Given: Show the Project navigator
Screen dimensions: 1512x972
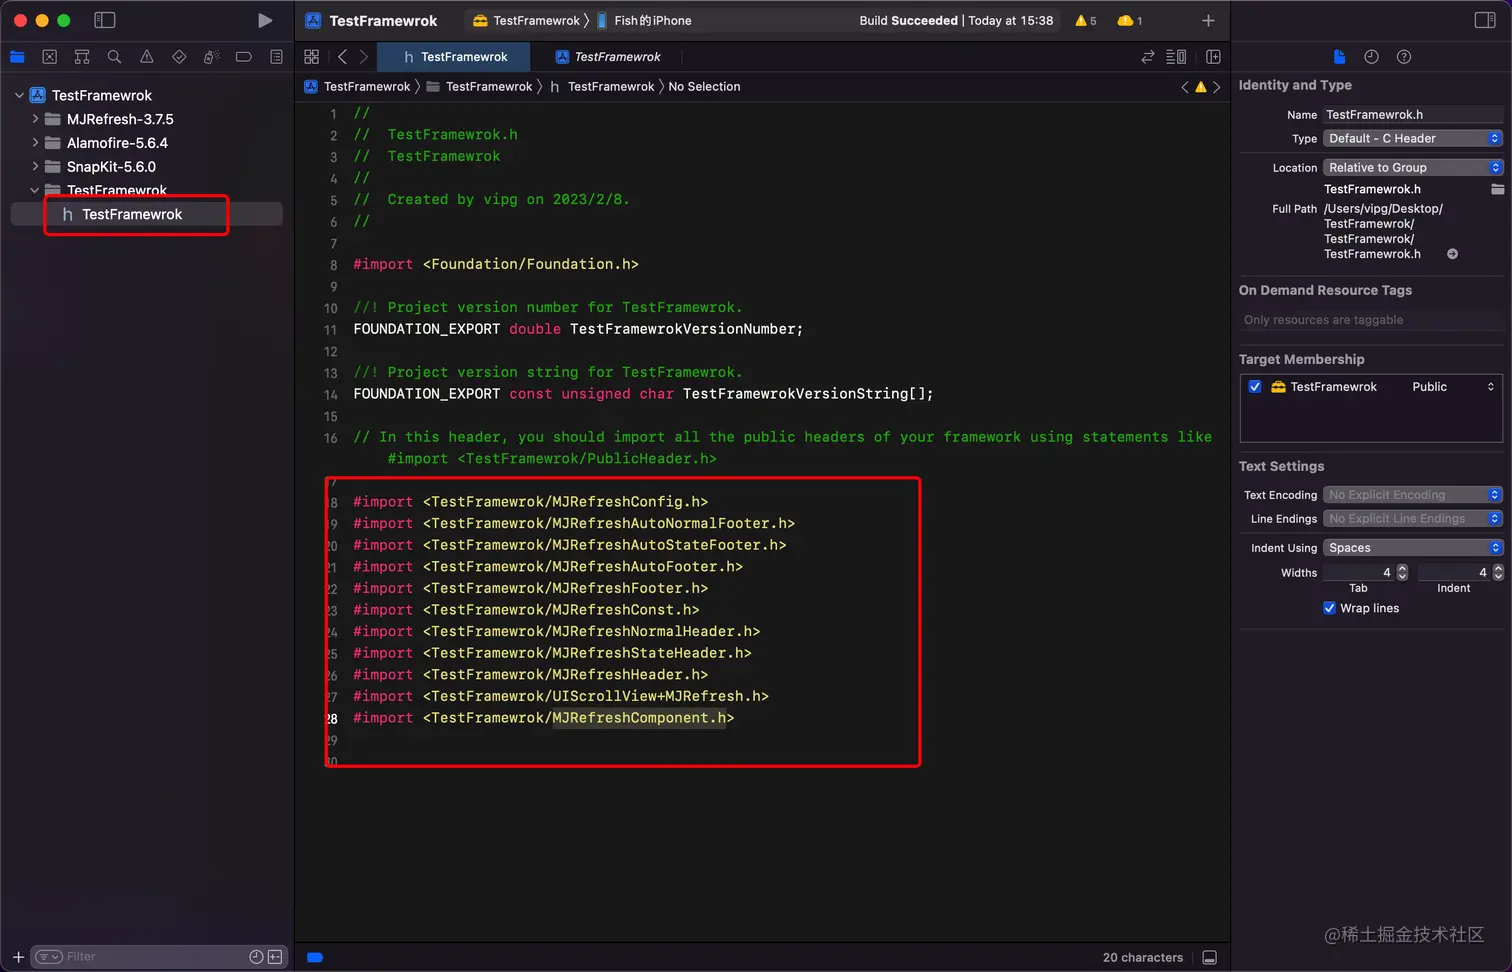Looking at the screenshot, I should [17, 57].
